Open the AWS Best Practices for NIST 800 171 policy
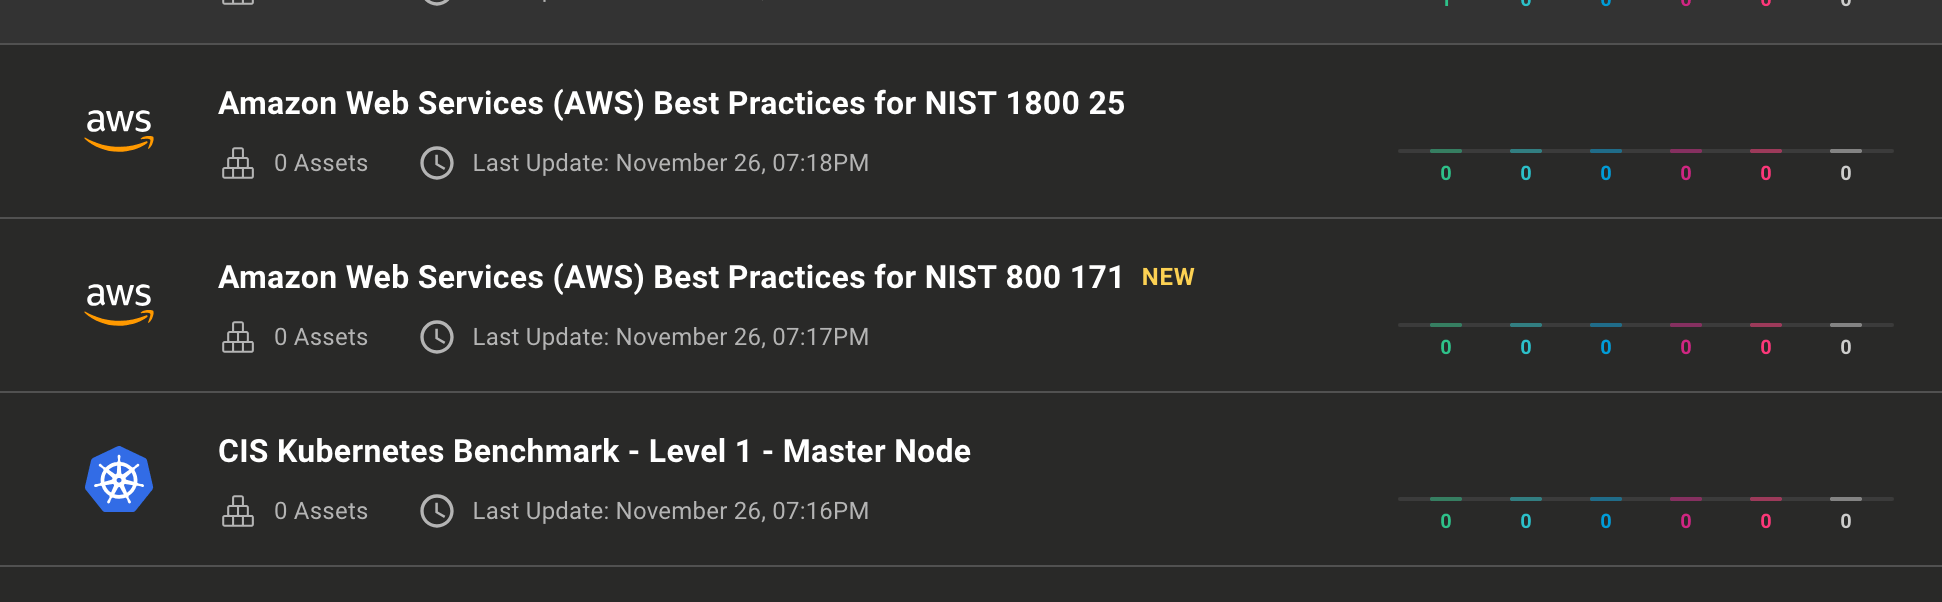 [671, 277]
